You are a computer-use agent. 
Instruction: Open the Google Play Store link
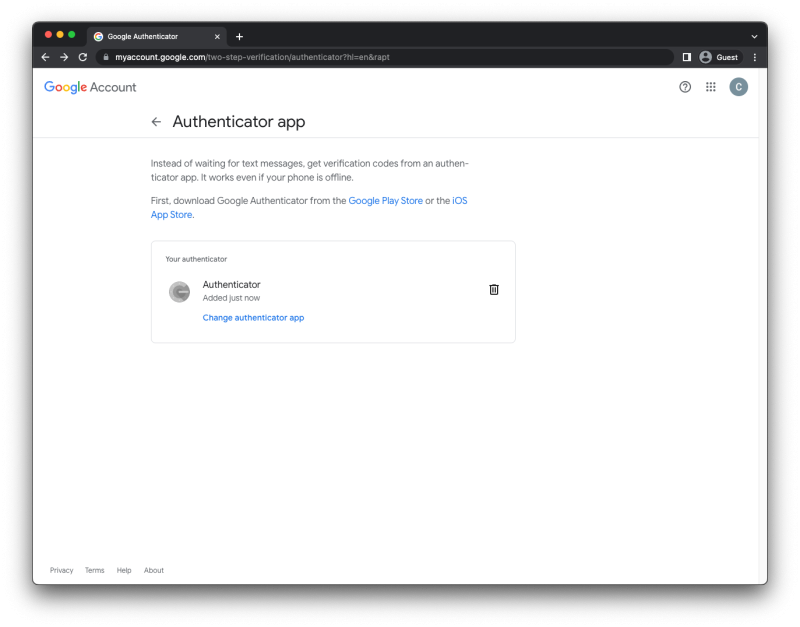pyautogui.click(x=386, y=200)
